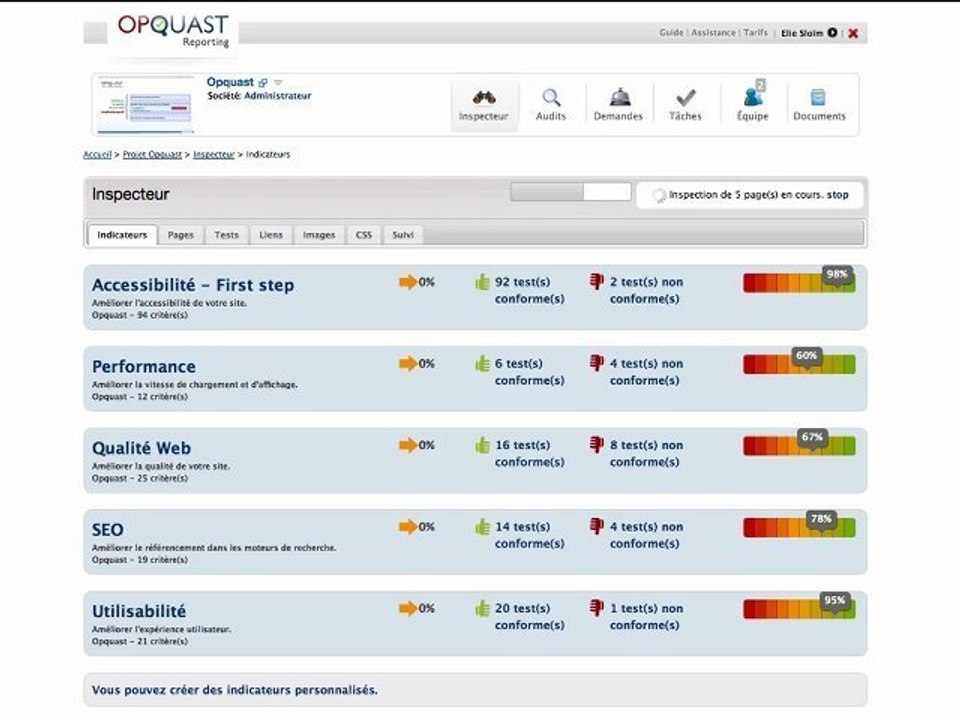960x720 pixels.
Task: Click the 60% Performance score gauge
Action: [799, 362]
